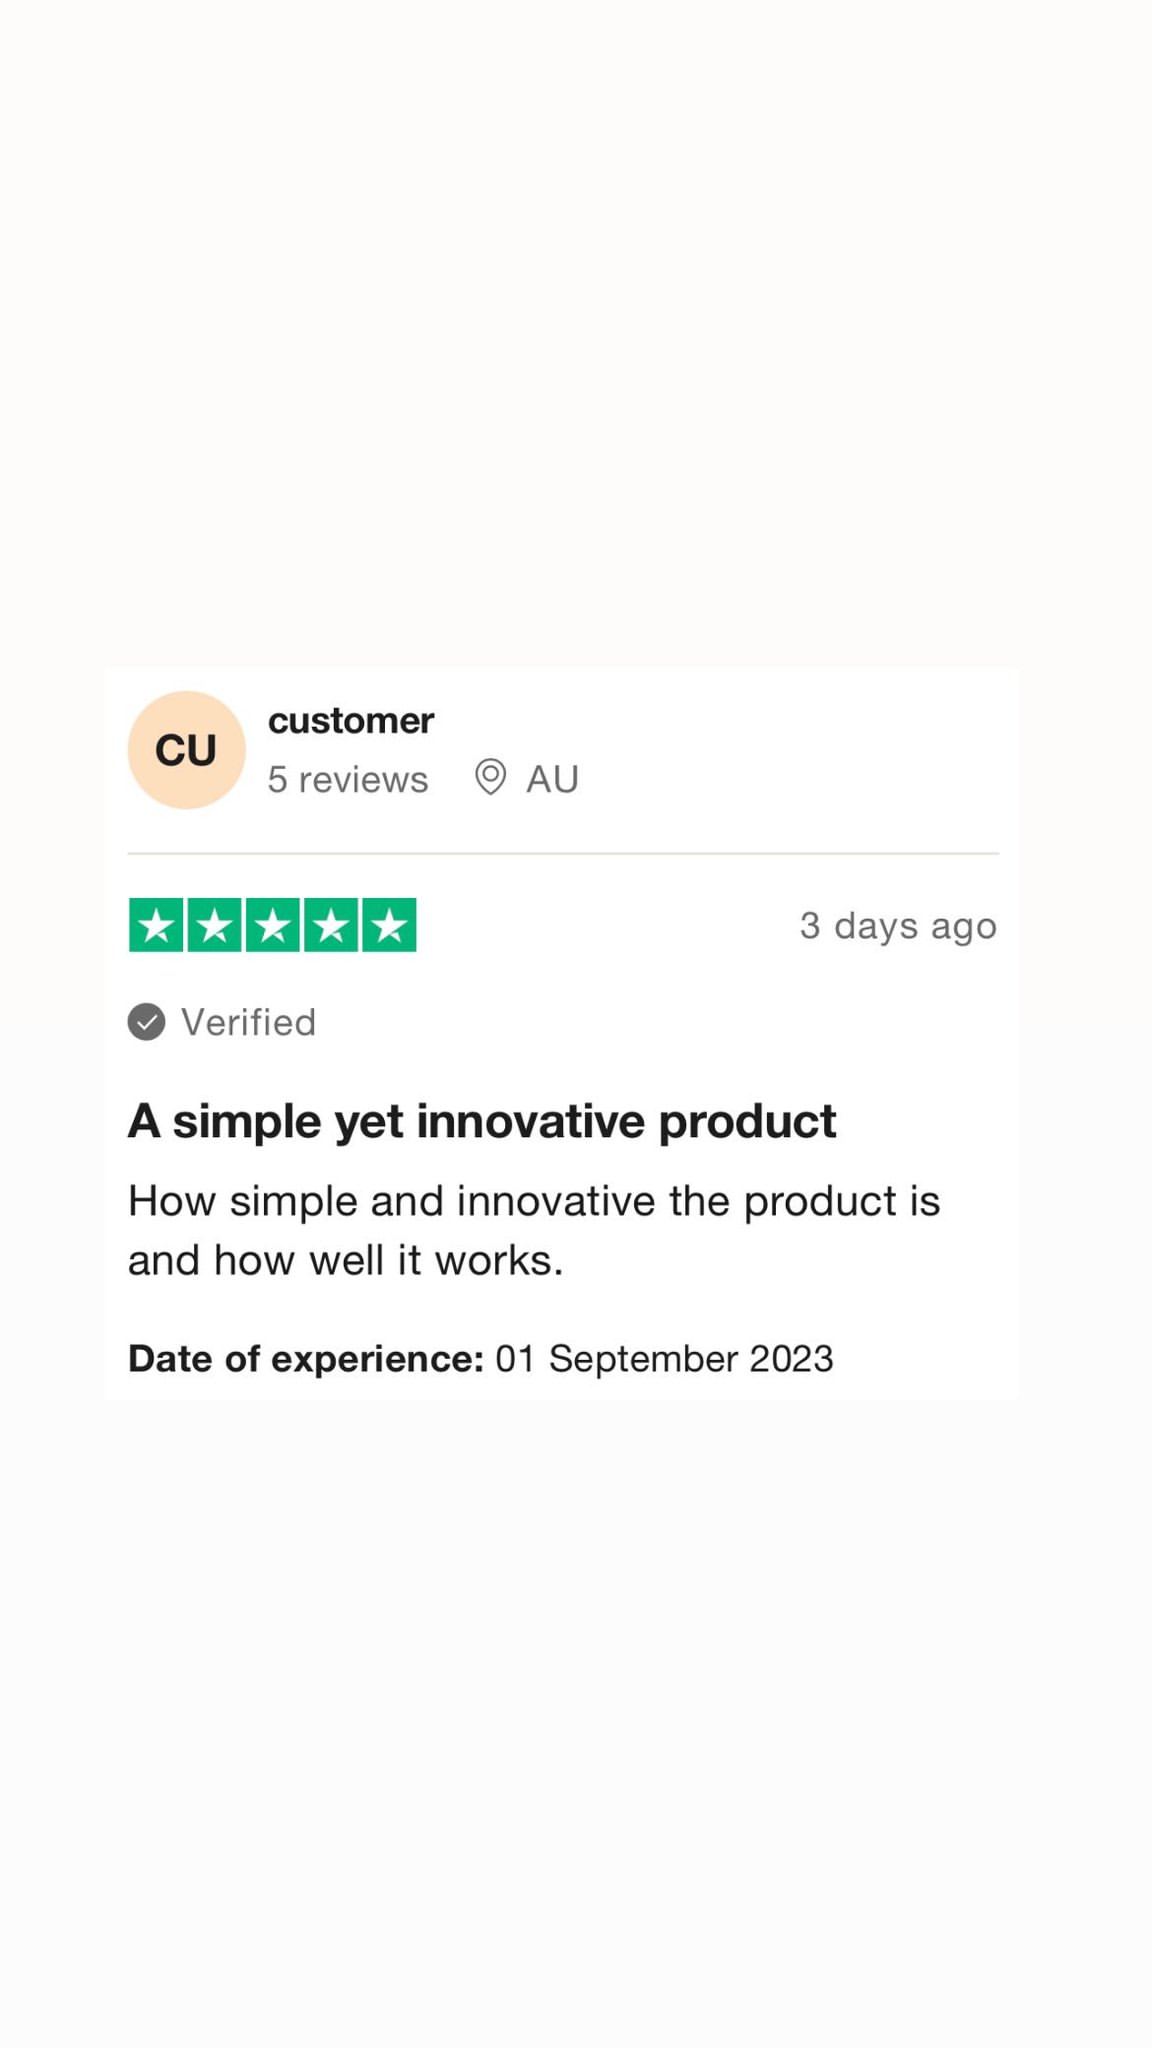Select the second green rating star
The height and width of the screenshot is (2048, 1152).
[214, 925]
